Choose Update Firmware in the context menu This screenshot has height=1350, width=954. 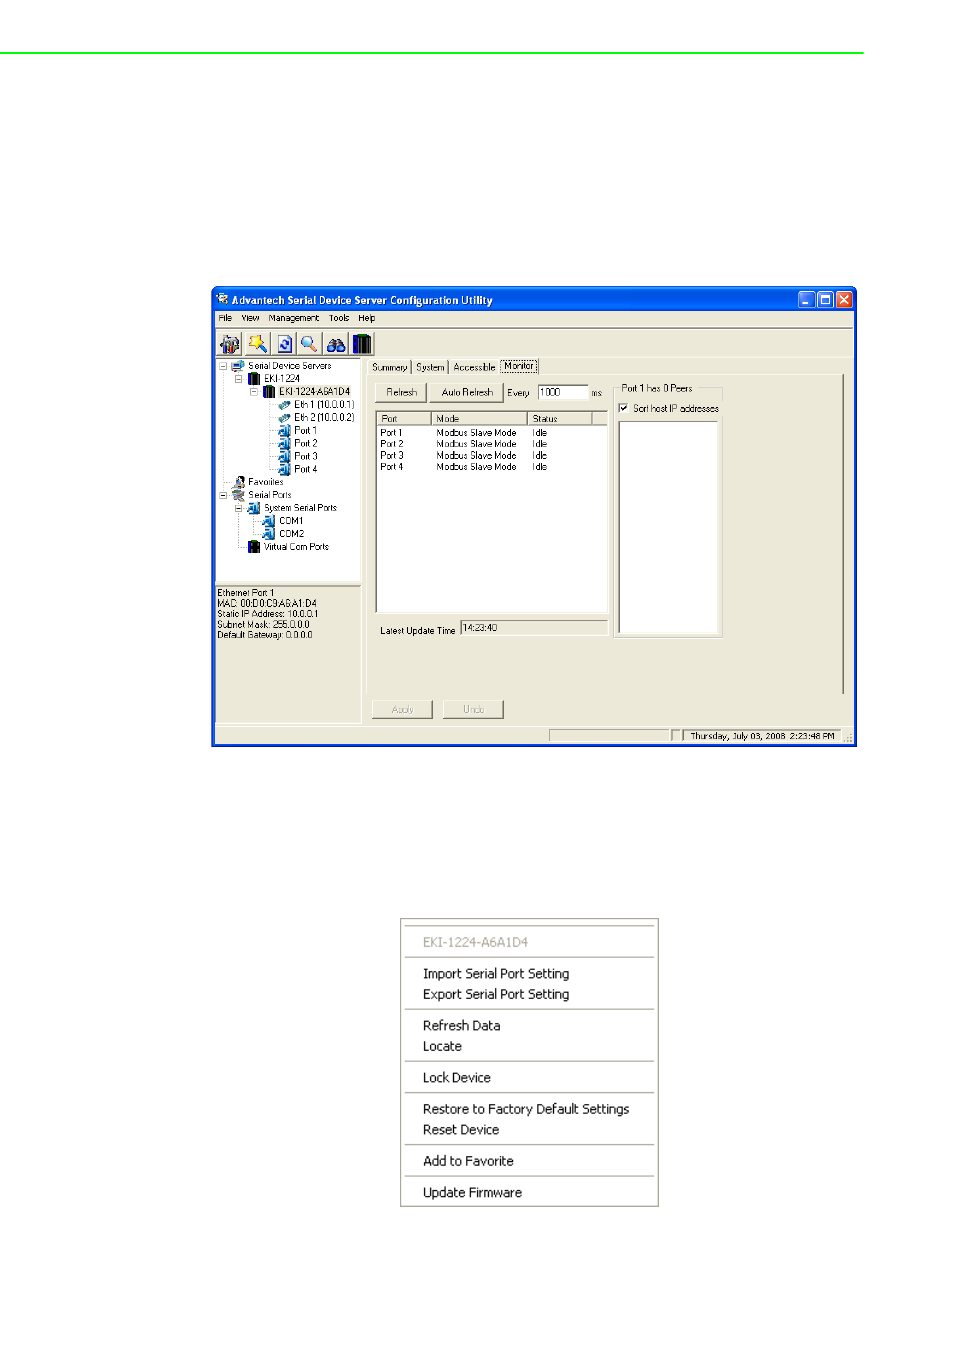pyautogui.click(x=472, y=1193)
